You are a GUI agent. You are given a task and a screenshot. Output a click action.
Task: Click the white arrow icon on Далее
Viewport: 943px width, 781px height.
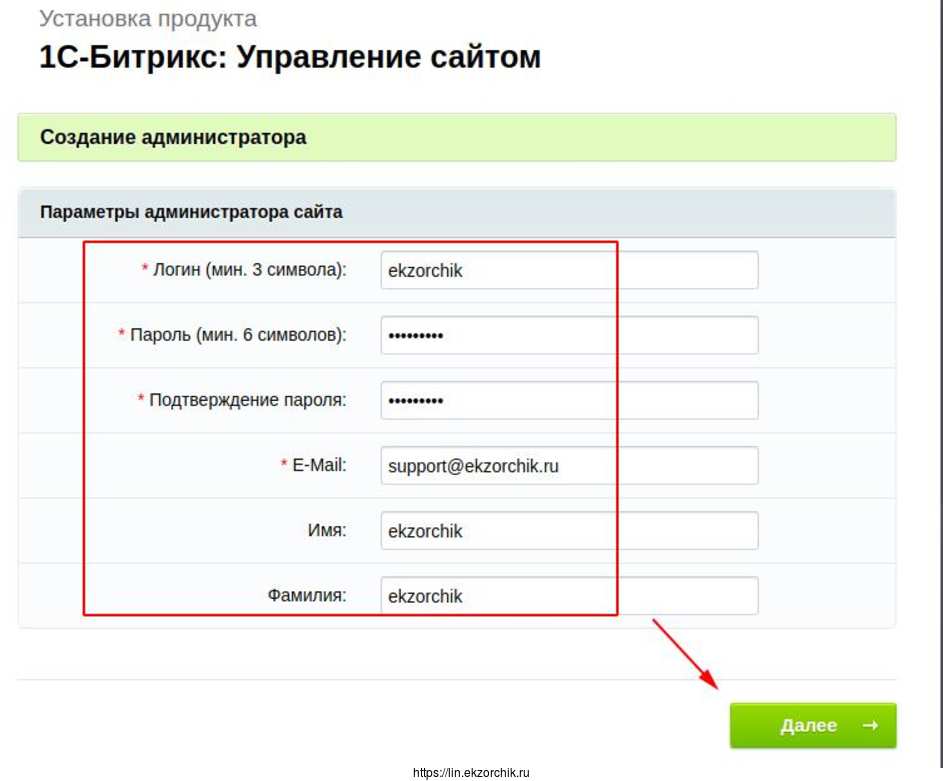coord(869,726)
